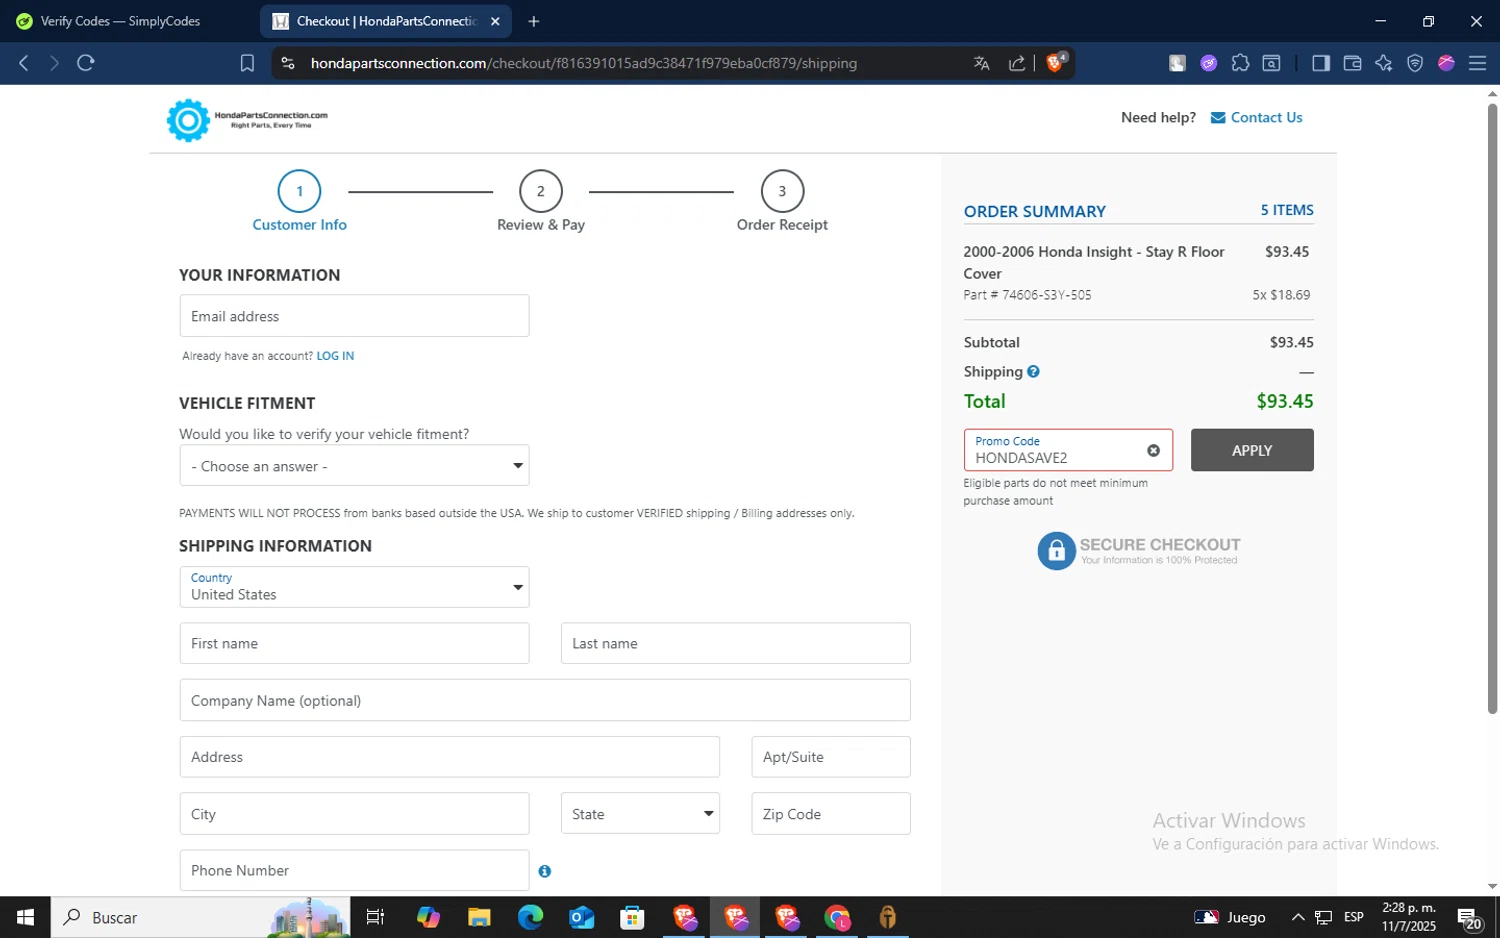This screenshot has height=938, width=1500.
Task: Click the Last name field
Action: pyautogui.click(x=735, y=644)
